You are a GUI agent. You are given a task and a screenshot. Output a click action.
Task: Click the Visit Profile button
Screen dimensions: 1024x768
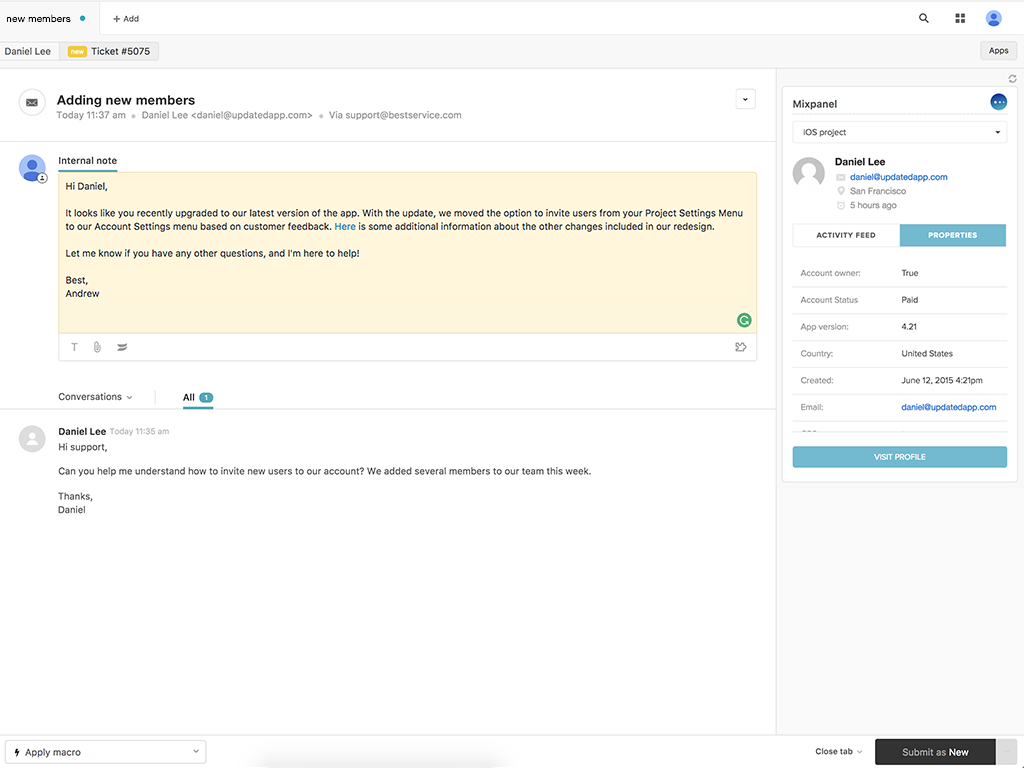click(x=899, y=457)
